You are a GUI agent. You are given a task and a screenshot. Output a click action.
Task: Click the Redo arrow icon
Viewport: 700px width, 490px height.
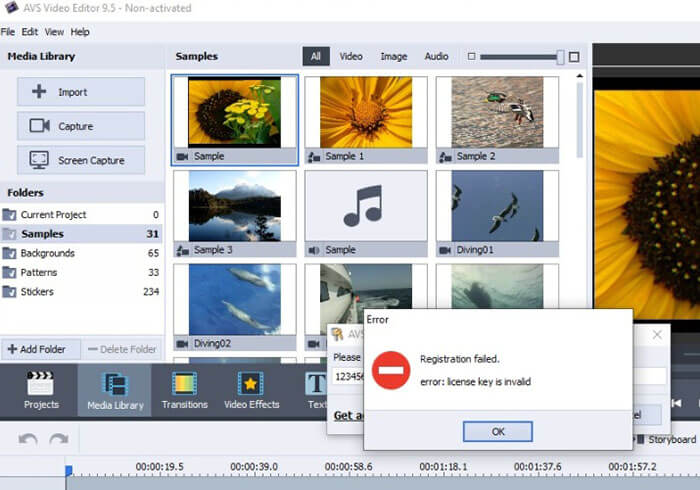pyautogui.click(x=58, y=439)
